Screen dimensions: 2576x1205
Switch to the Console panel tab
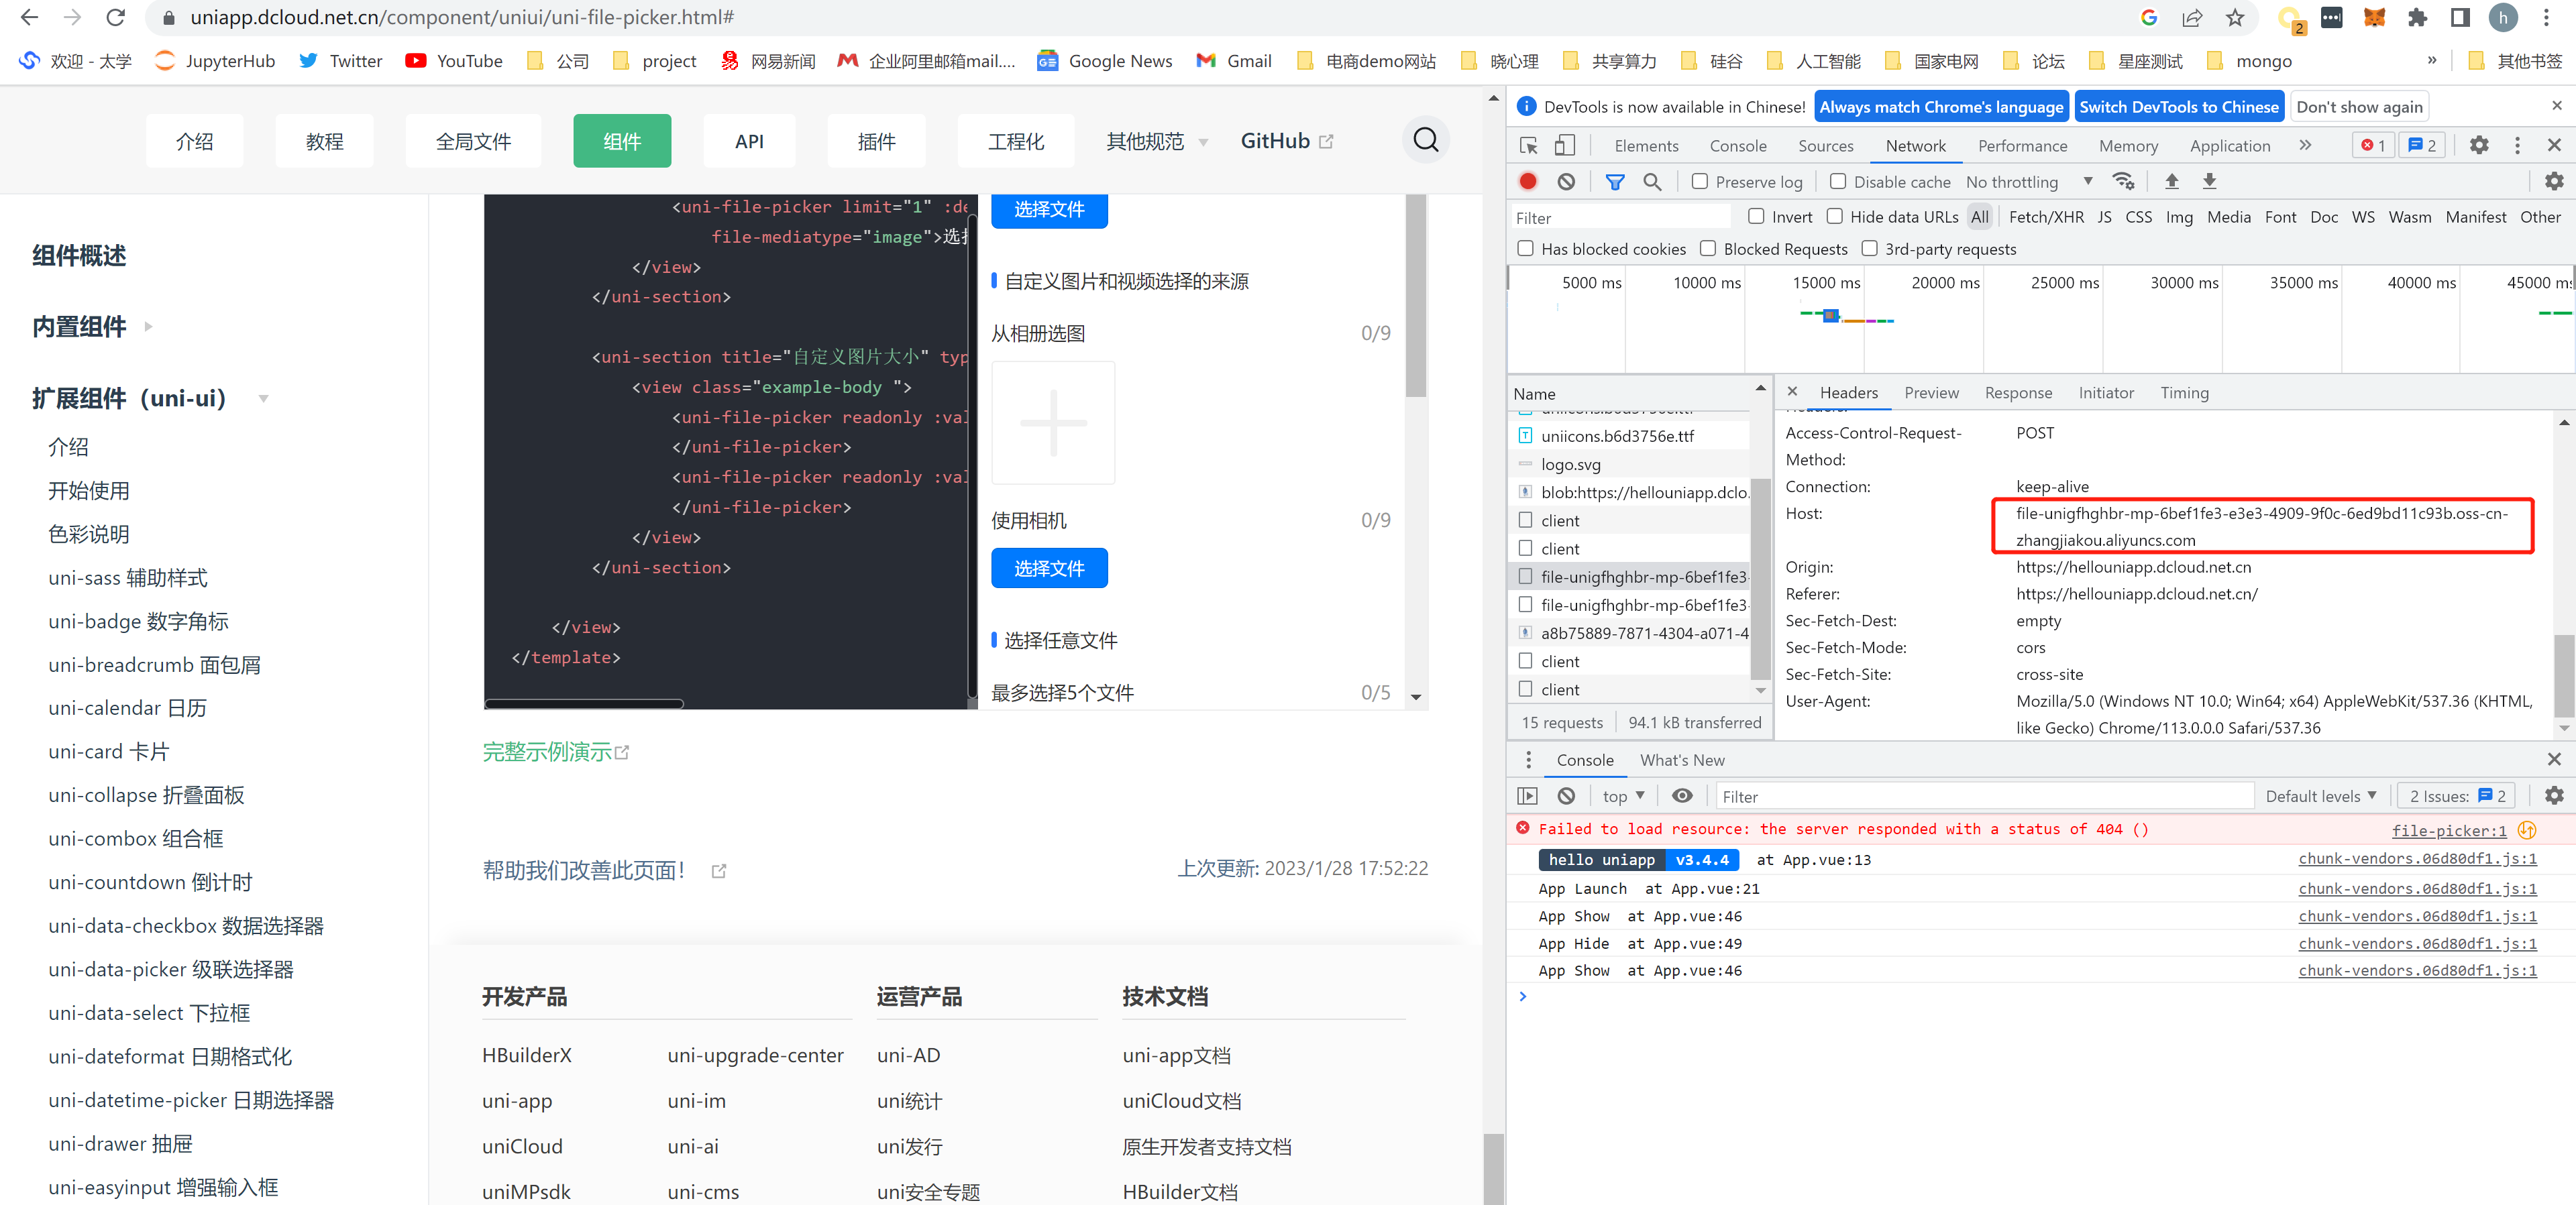pyautogui.click(x=1737, y=146)
